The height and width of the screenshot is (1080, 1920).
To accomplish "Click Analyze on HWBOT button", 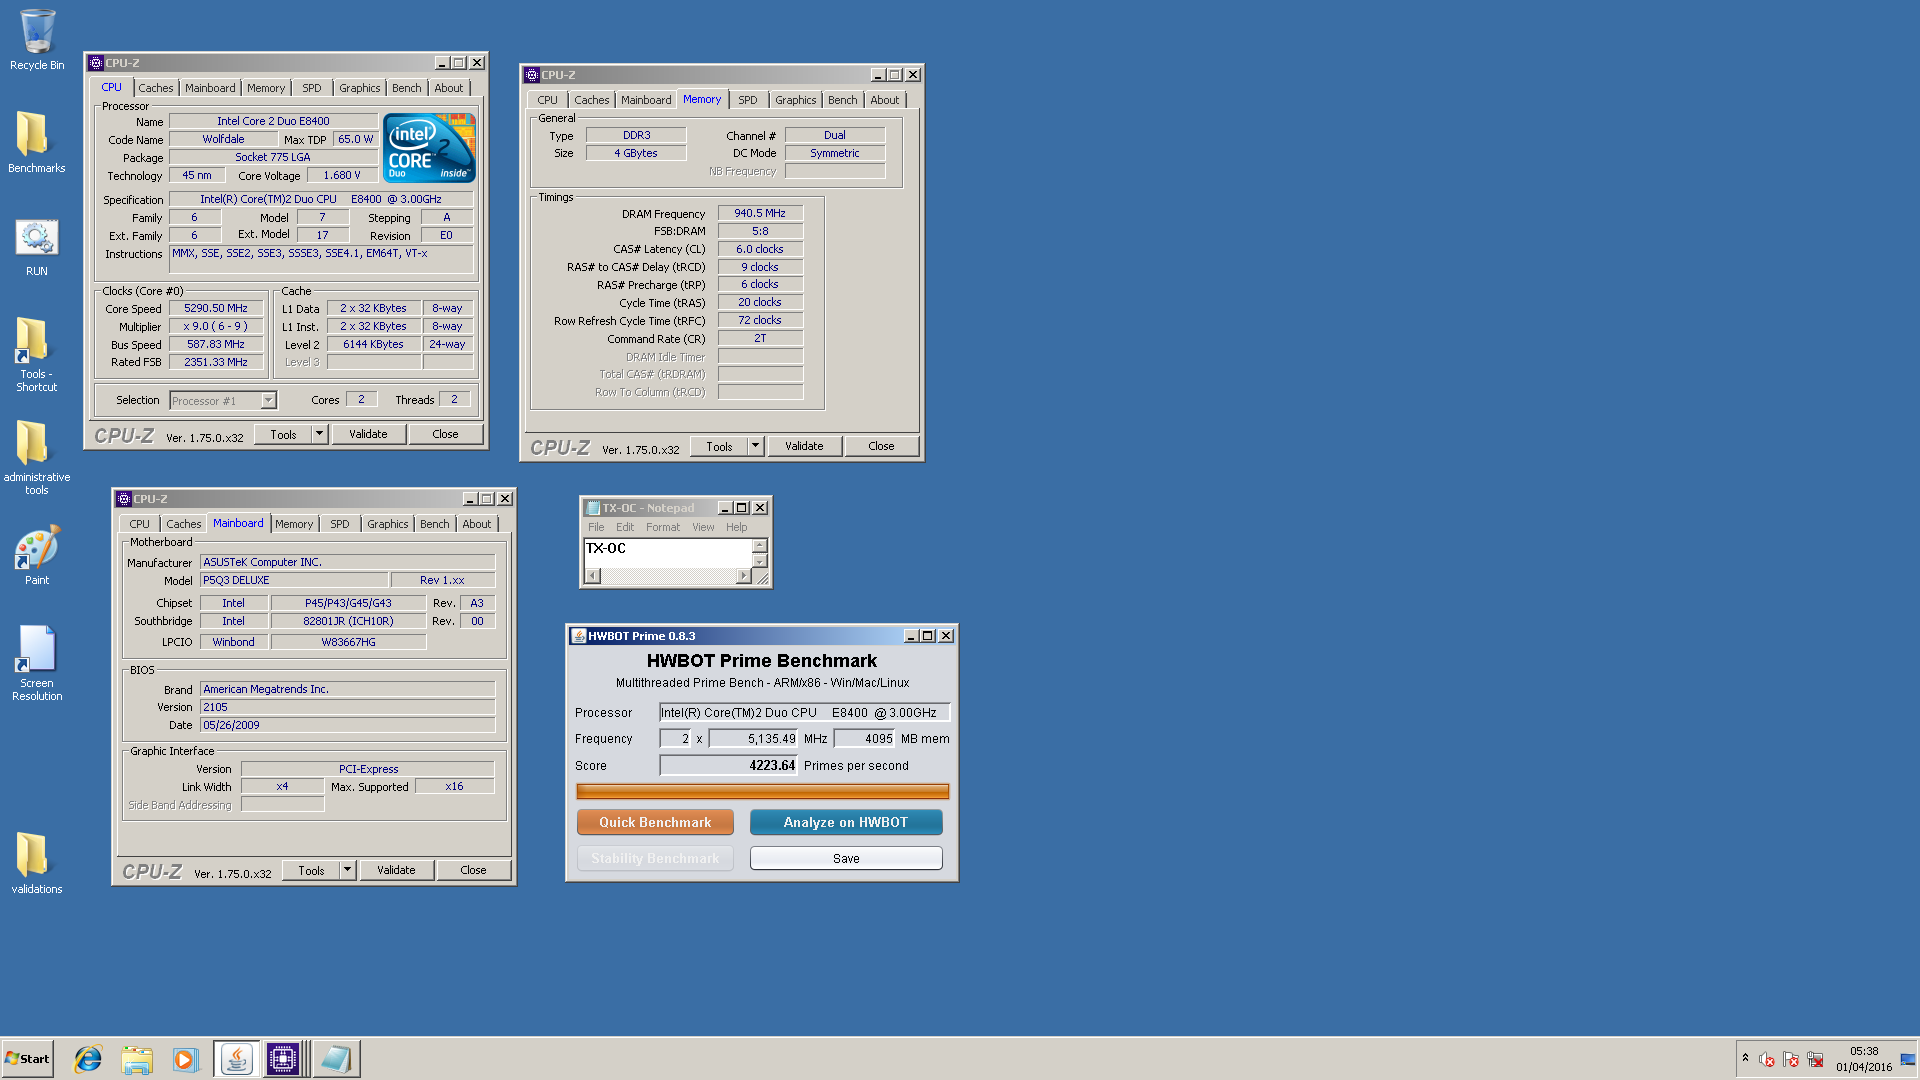I will pyautogui.click(x=846, y=822).
